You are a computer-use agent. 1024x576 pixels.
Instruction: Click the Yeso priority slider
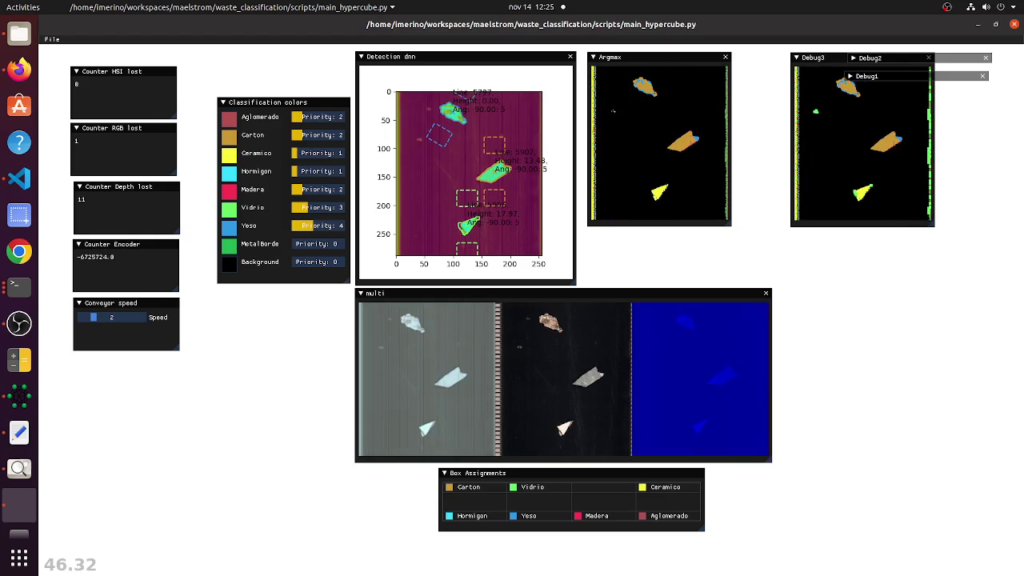coord(317,226)
